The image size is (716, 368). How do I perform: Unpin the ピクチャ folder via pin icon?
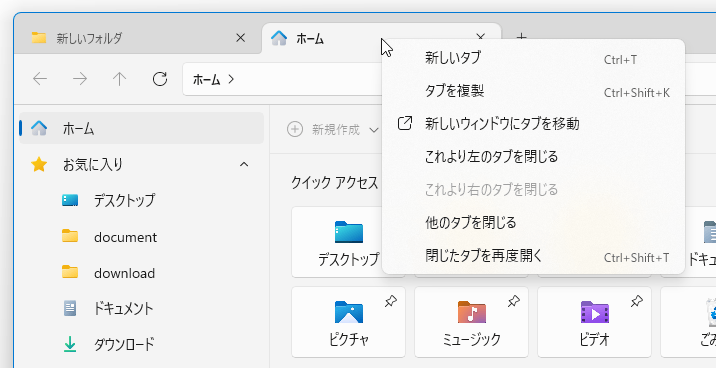(390, 301)
